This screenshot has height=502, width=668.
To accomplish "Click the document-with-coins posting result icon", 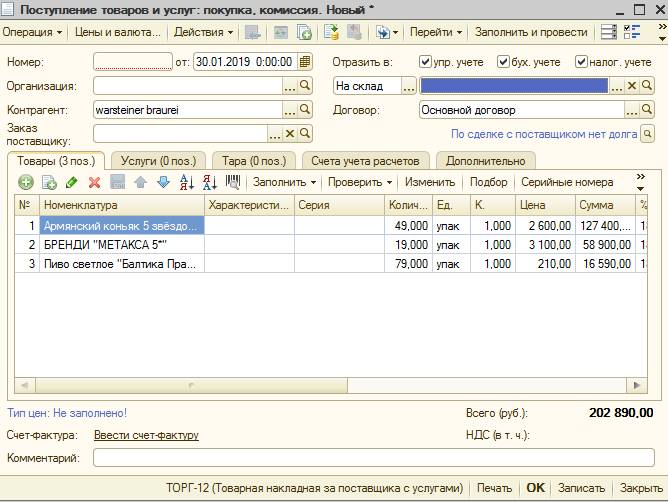I will 332,32.
